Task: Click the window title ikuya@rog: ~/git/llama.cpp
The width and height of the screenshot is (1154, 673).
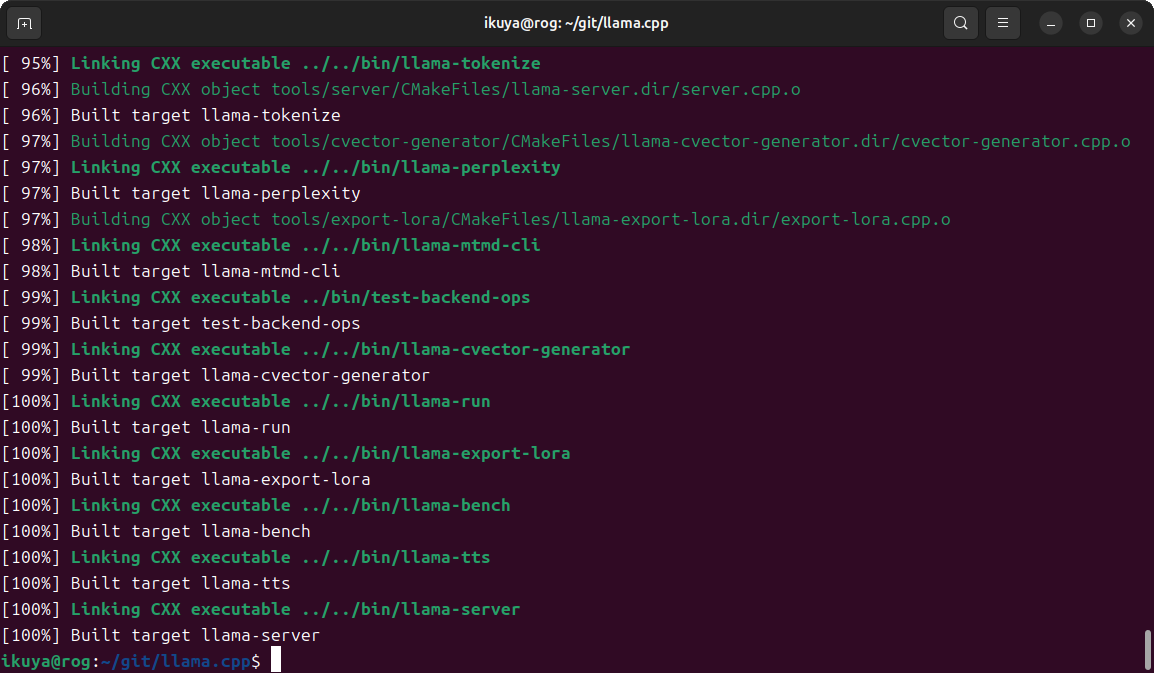Action: pyautogui.click(x=576, y=23)
